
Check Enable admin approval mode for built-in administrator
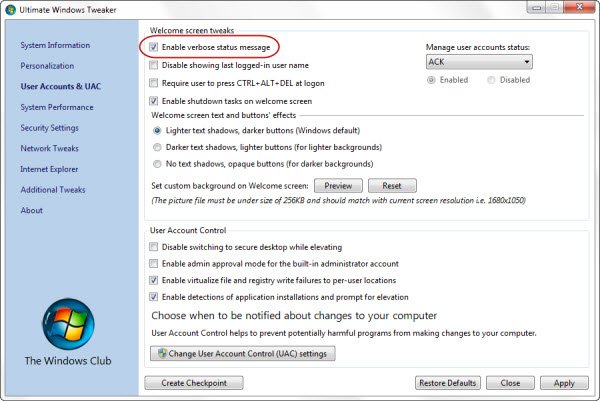153,264
